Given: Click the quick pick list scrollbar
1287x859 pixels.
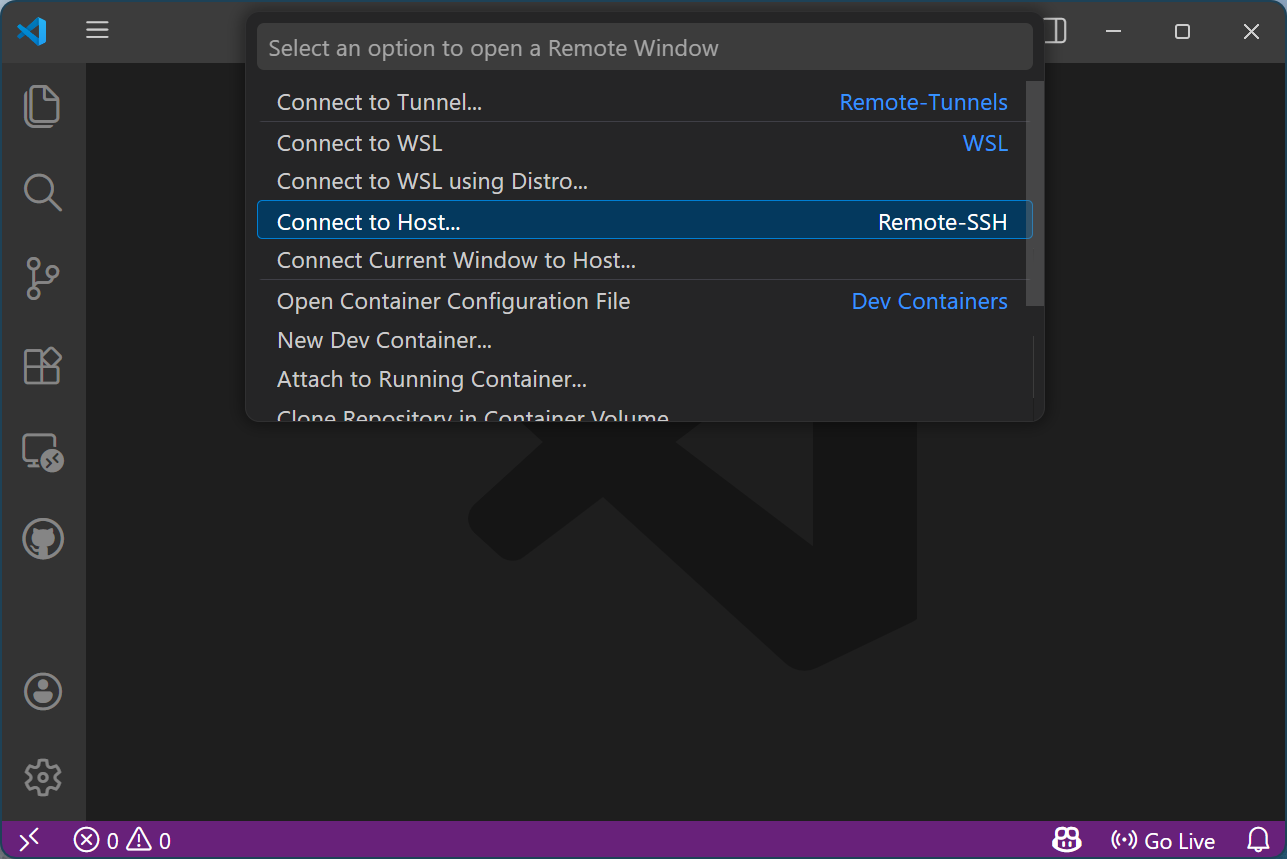Looking at the screenshot, I should point(1036,193).
